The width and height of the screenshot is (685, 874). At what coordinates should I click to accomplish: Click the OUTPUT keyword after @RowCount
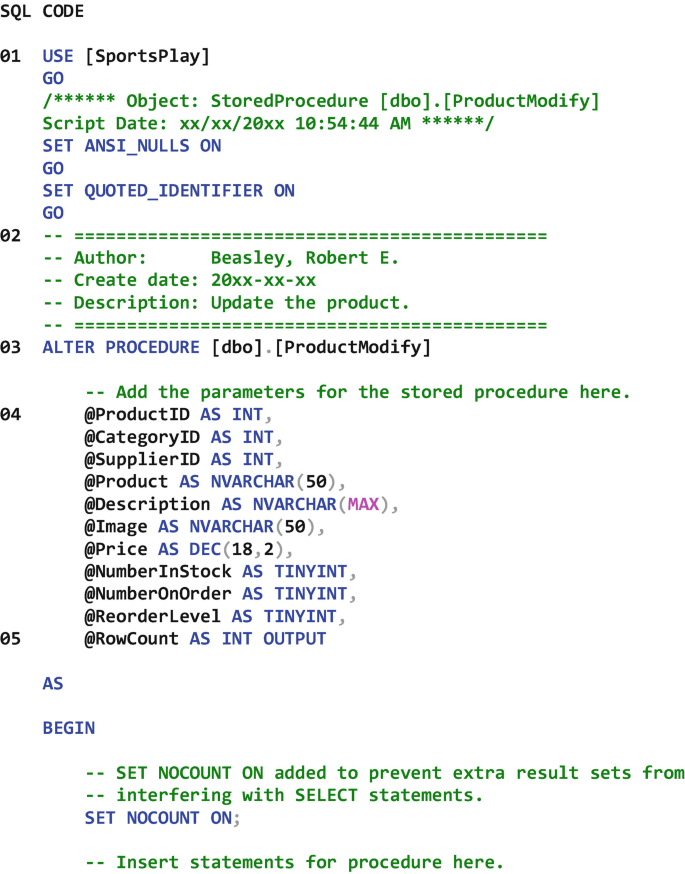coord(294,638)
